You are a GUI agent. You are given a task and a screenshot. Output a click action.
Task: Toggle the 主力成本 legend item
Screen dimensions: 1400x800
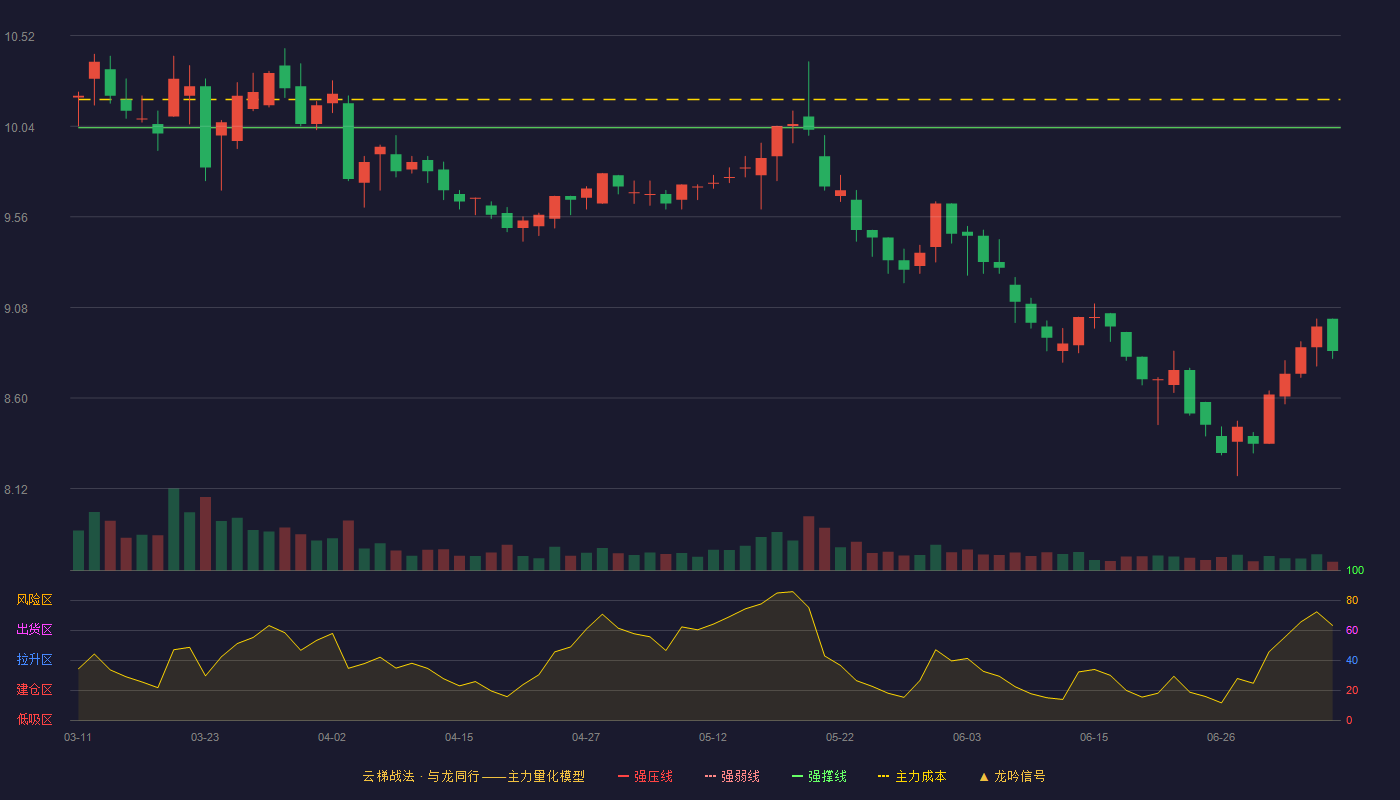(912, 776)
